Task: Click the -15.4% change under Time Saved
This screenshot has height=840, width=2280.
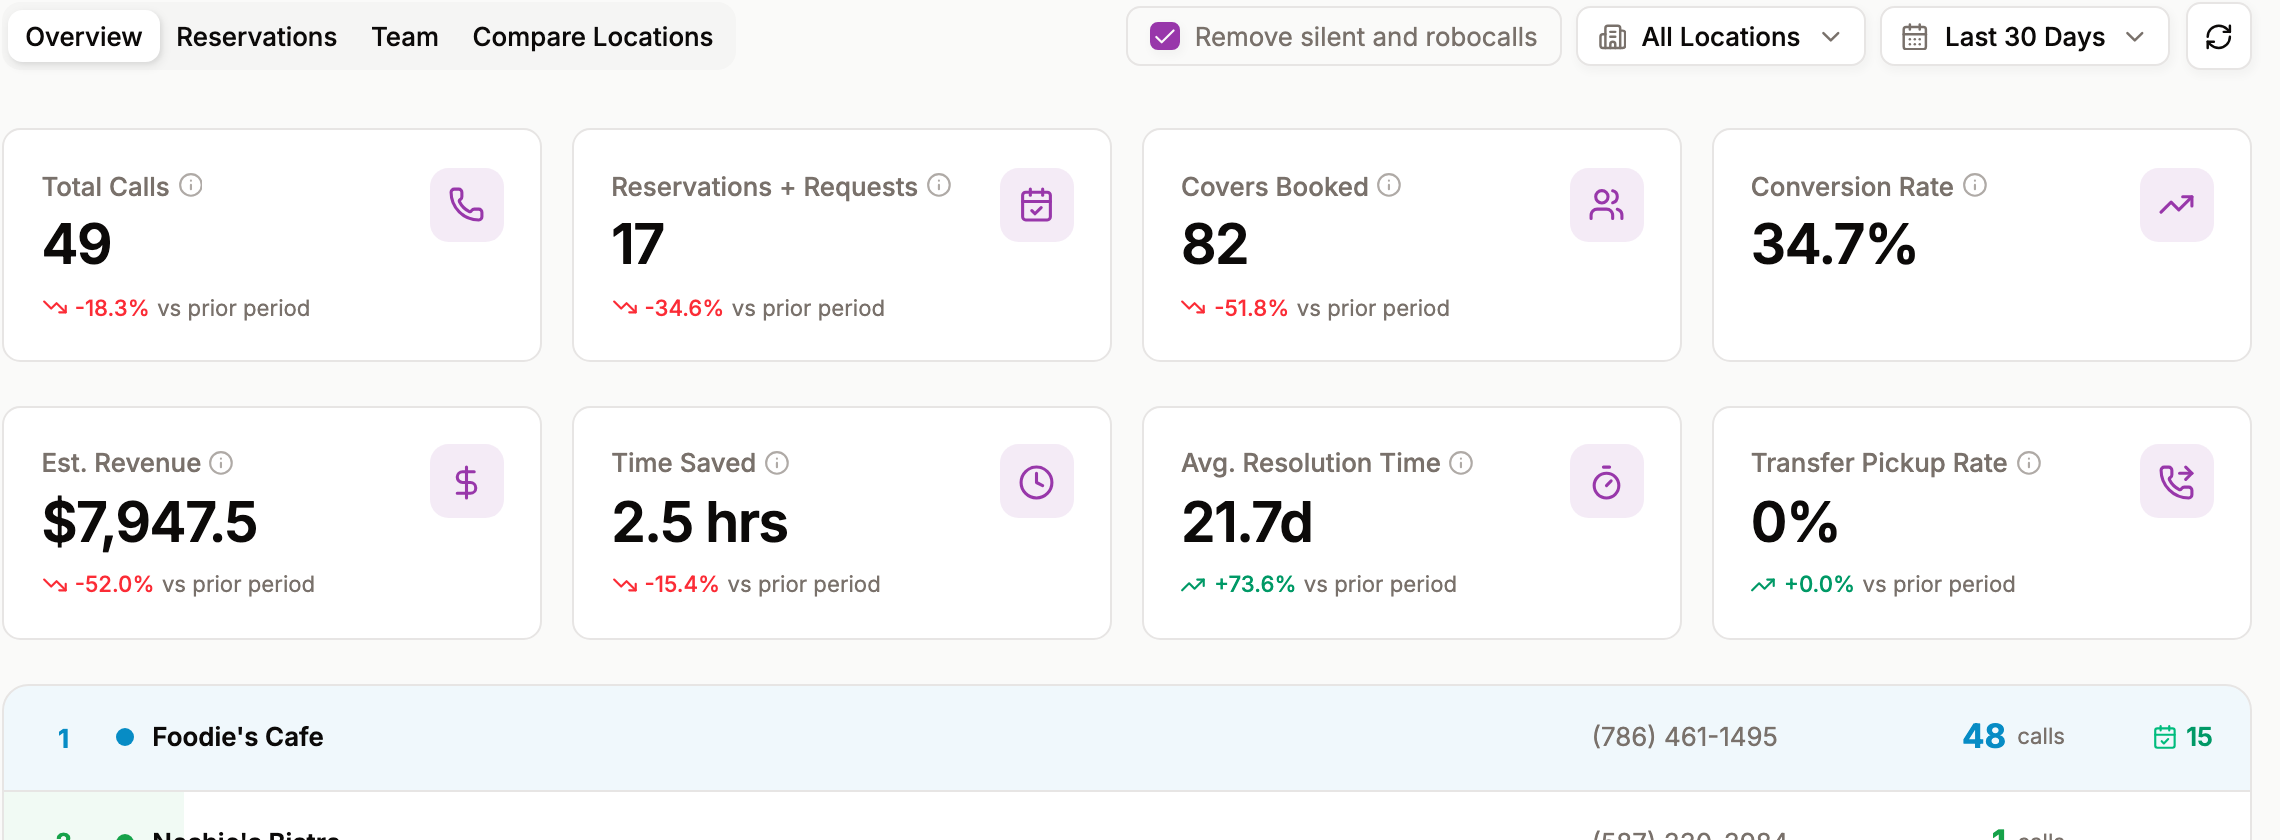Action: 682,584
